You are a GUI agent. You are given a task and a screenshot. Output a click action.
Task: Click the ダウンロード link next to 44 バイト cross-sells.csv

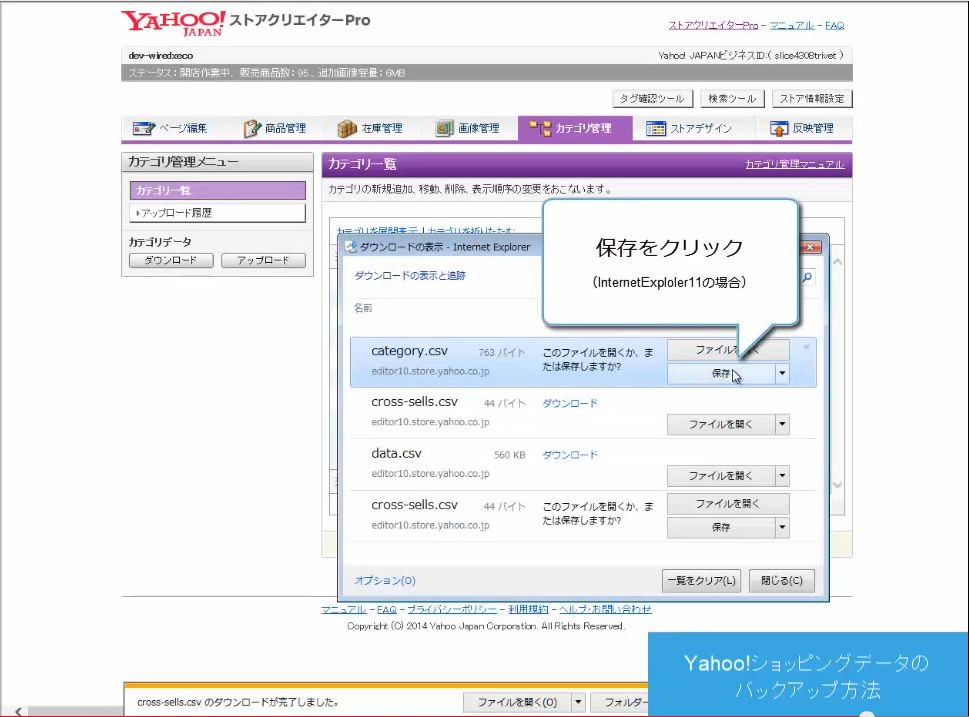[570, 404]
